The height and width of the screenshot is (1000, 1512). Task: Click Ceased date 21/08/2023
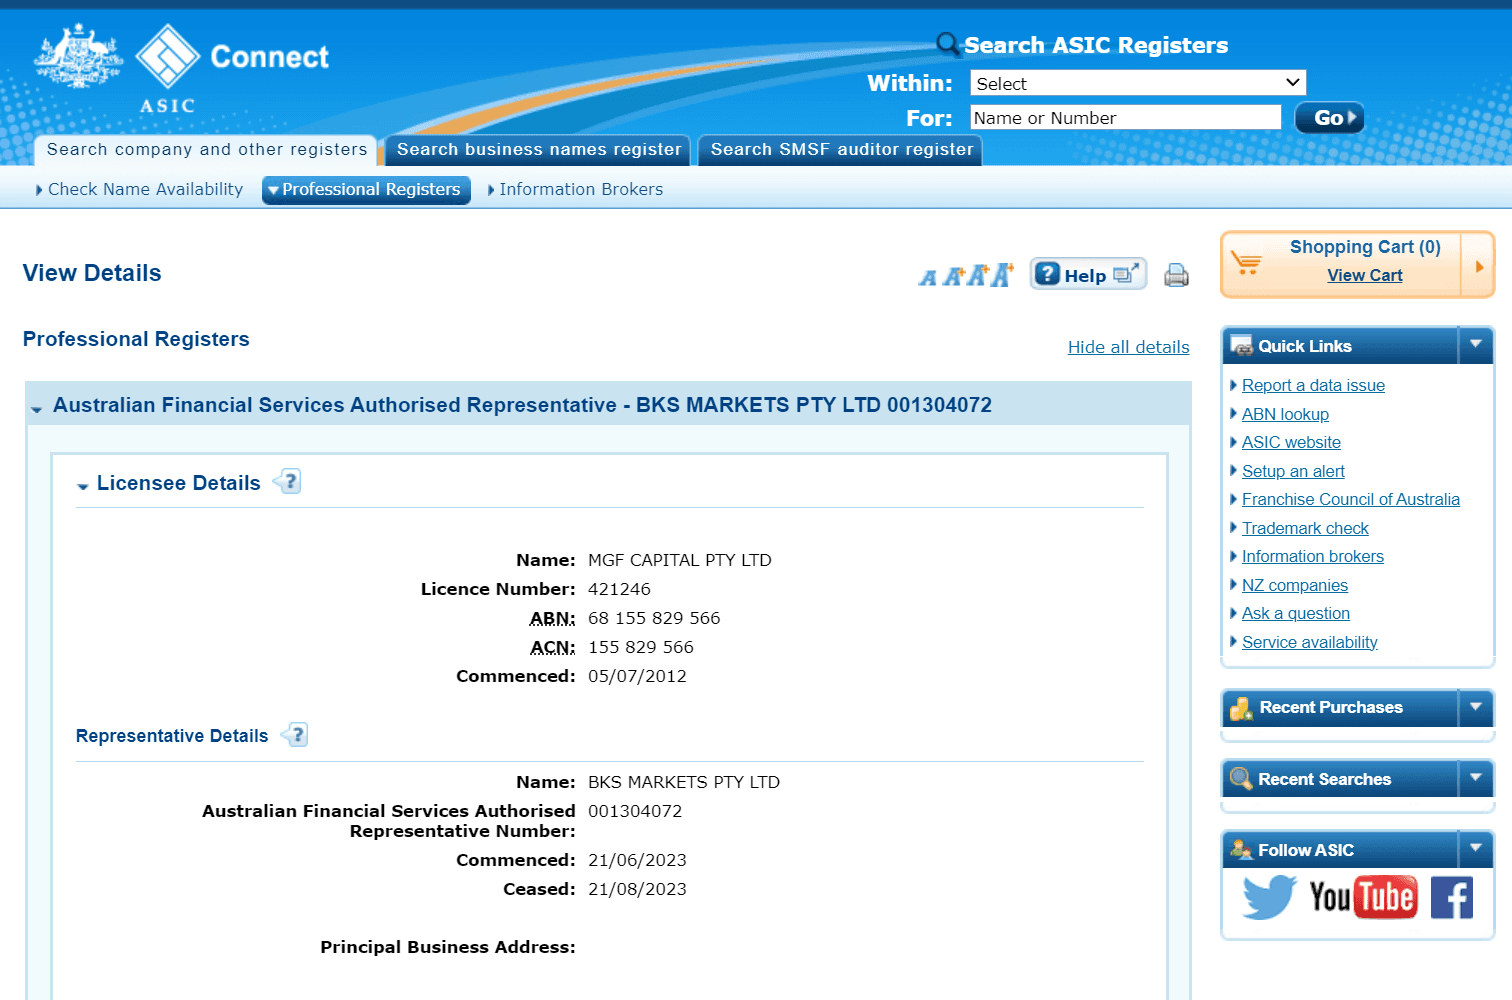pos(637,889)
